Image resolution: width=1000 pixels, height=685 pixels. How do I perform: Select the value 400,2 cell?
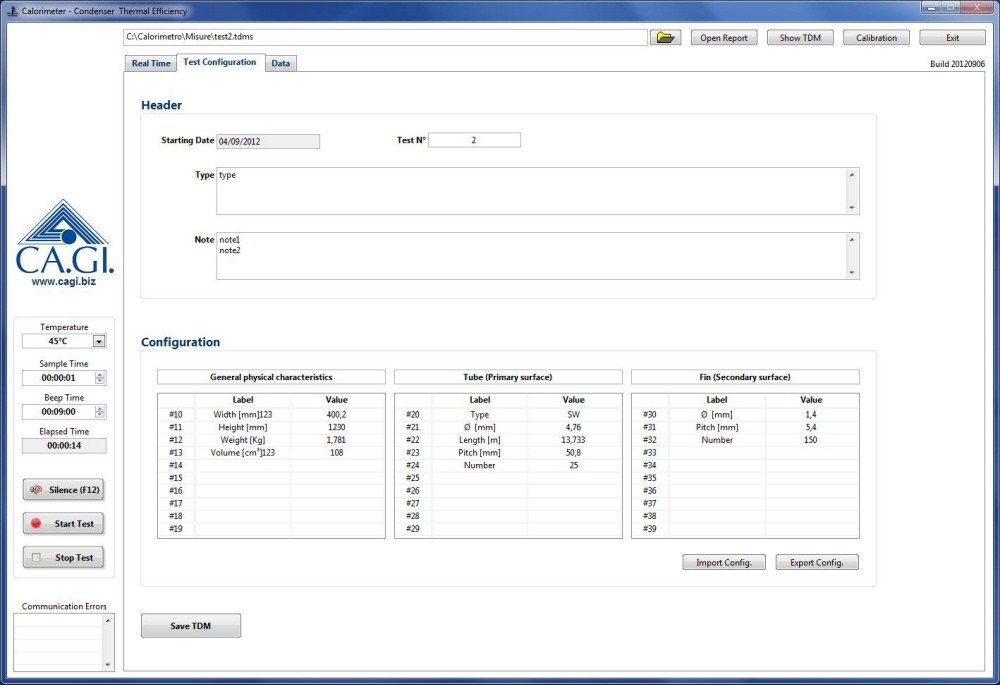336,415
